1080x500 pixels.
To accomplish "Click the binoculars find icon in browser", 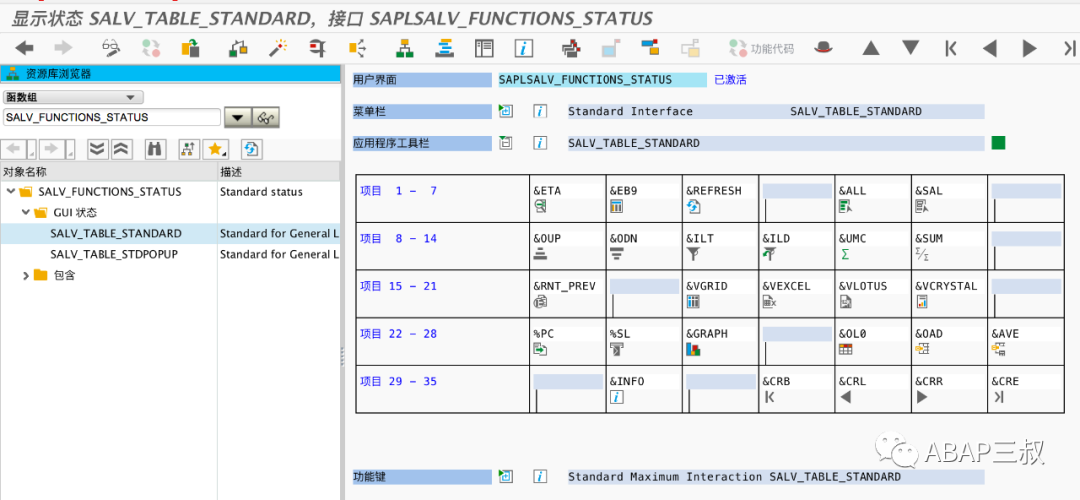I will [x=155, y=148].
